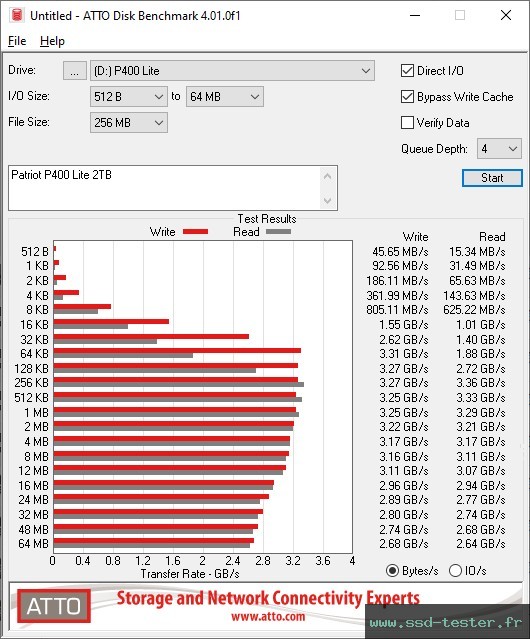Click the red Write legend swatch
The height and width of the screenshot is (639, 530).
(x=196, y=231)
